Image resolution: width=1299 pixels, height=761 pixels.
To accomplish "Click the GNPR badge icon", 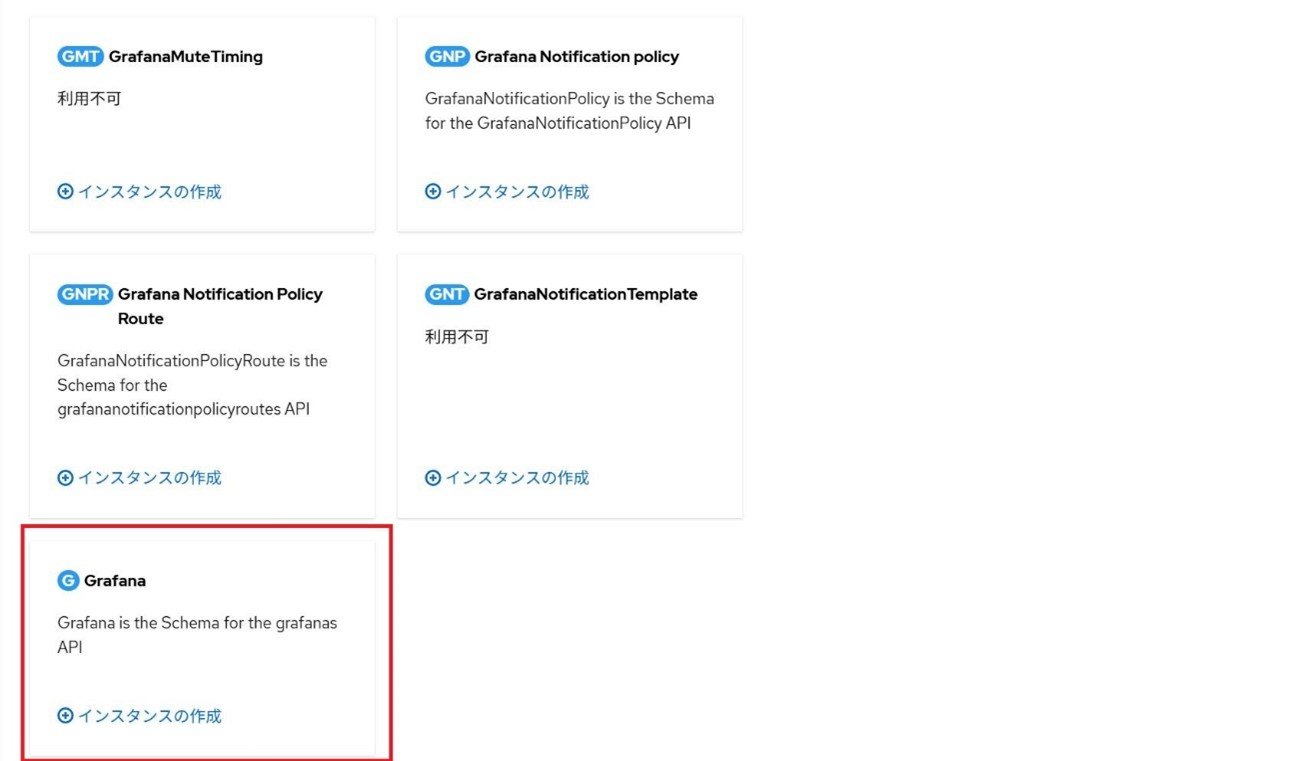I will [x=85, y=294].
